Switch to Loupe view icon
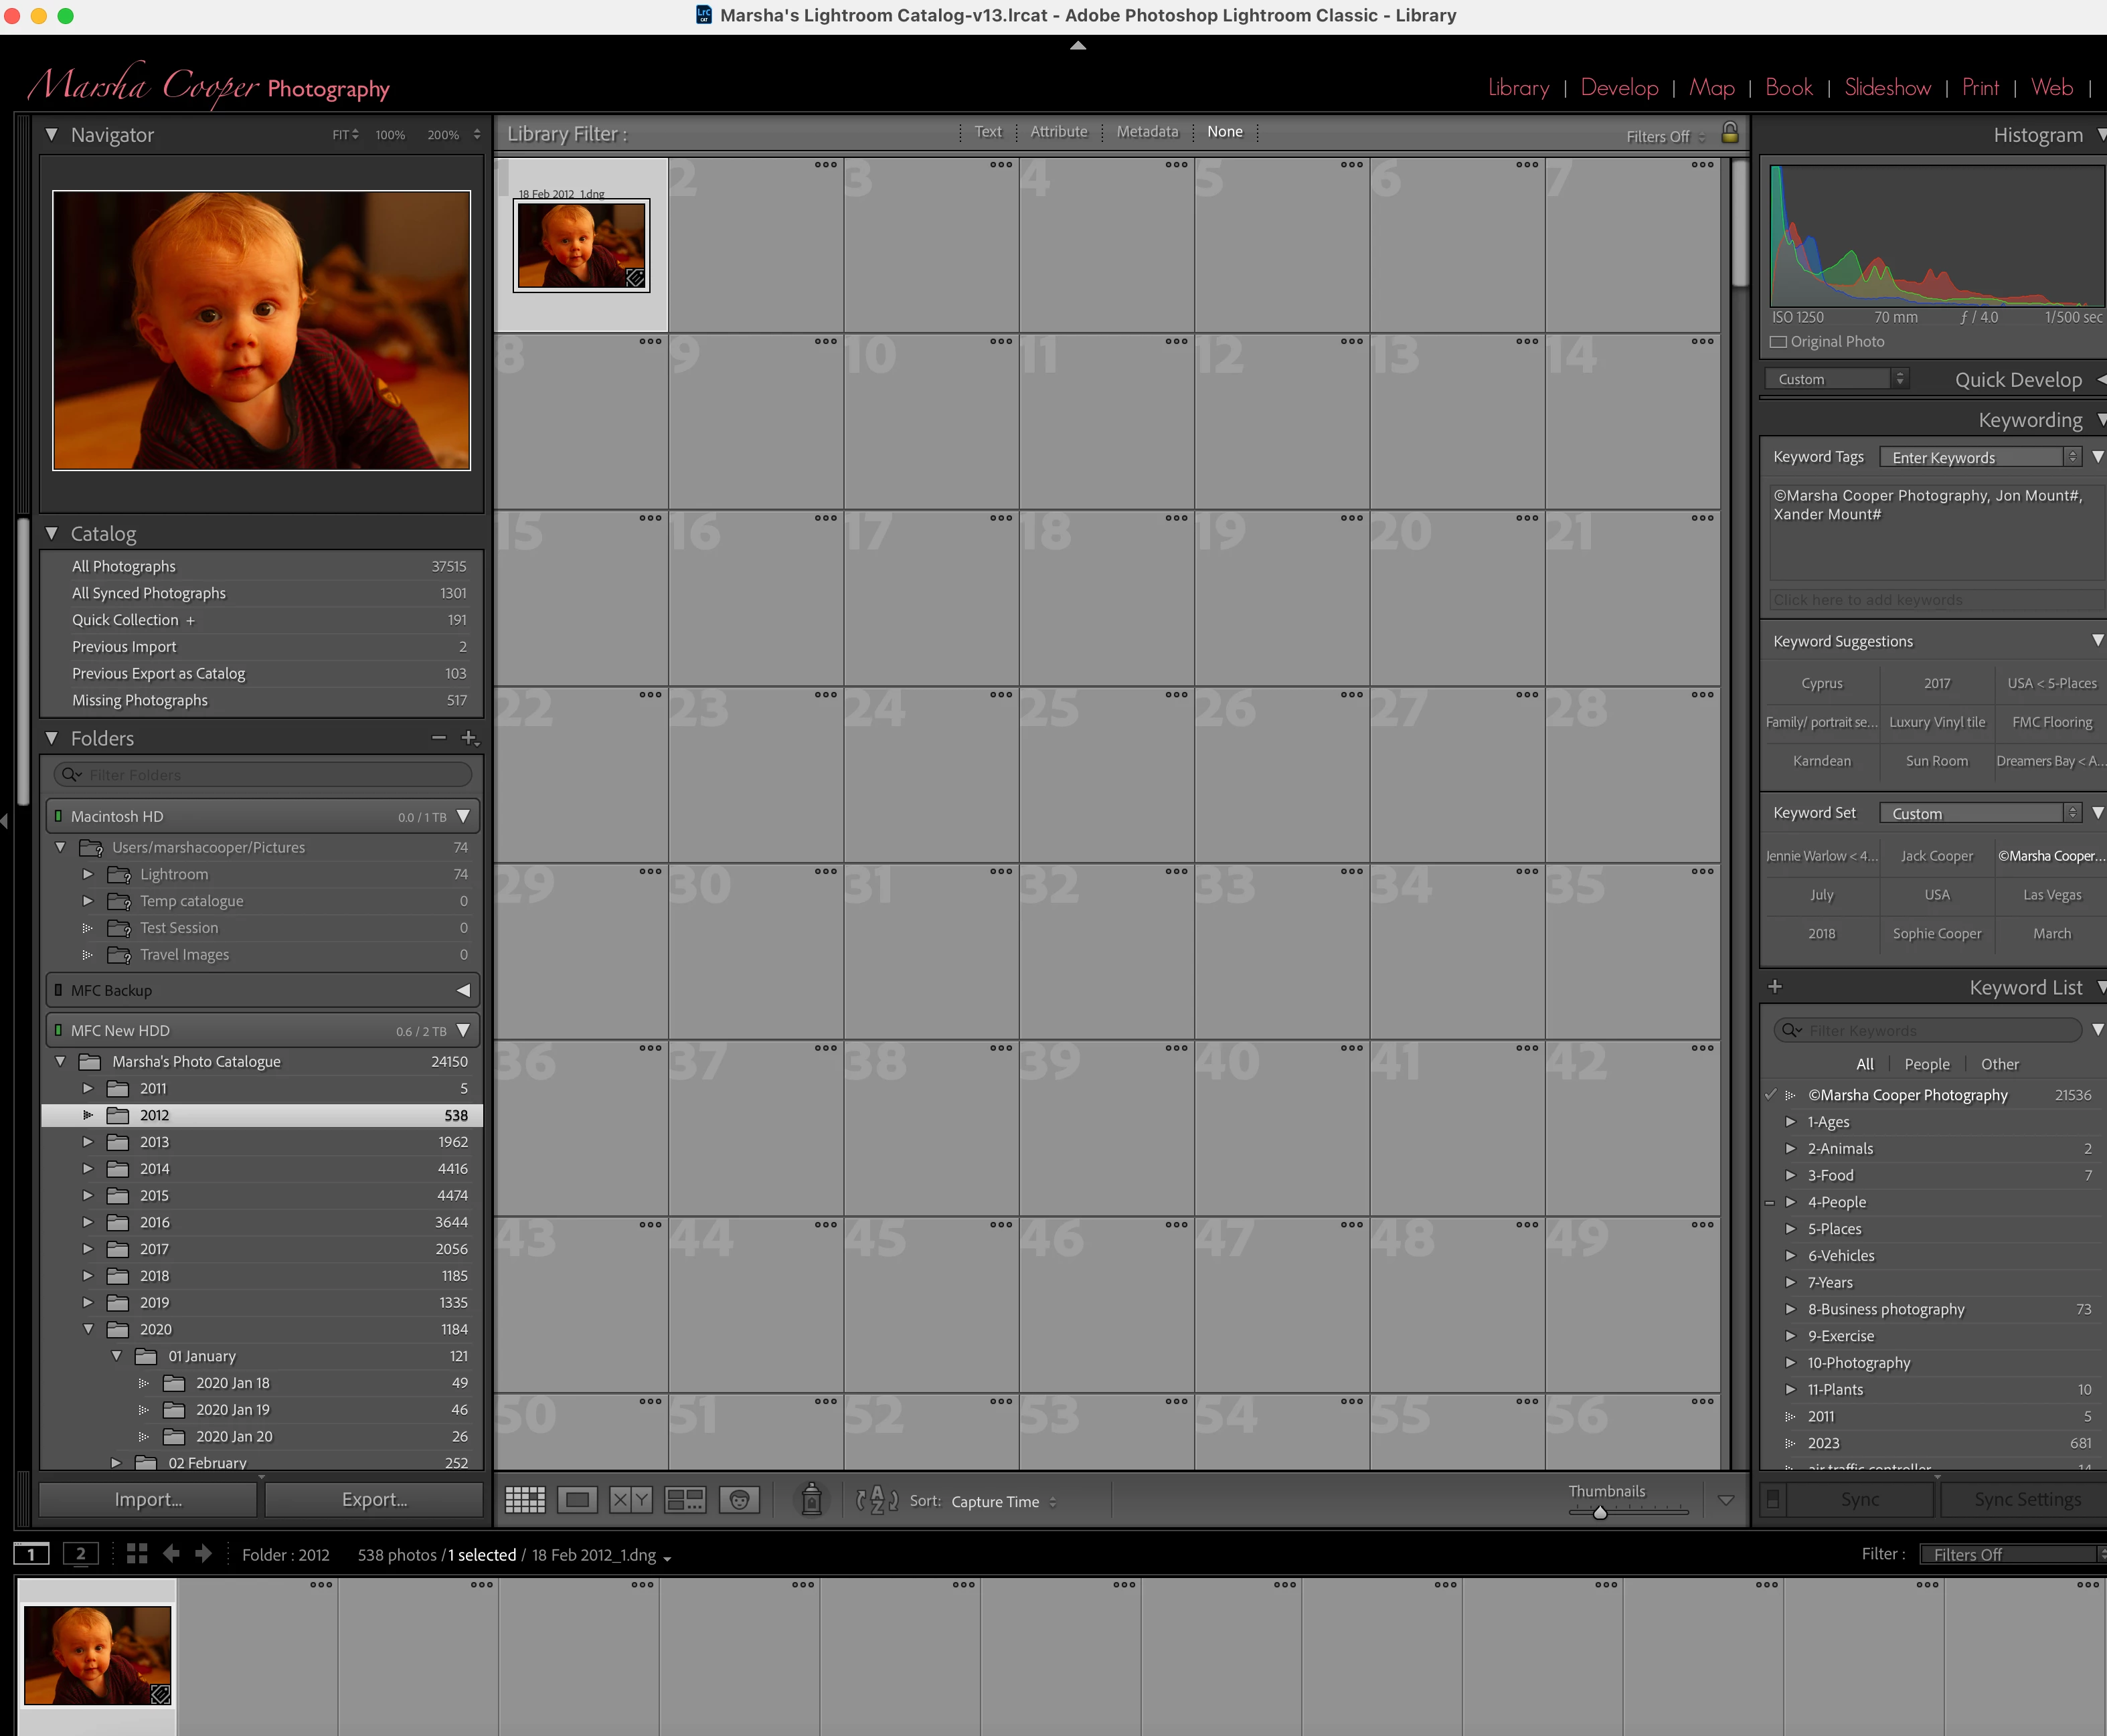 [577, 1499]
